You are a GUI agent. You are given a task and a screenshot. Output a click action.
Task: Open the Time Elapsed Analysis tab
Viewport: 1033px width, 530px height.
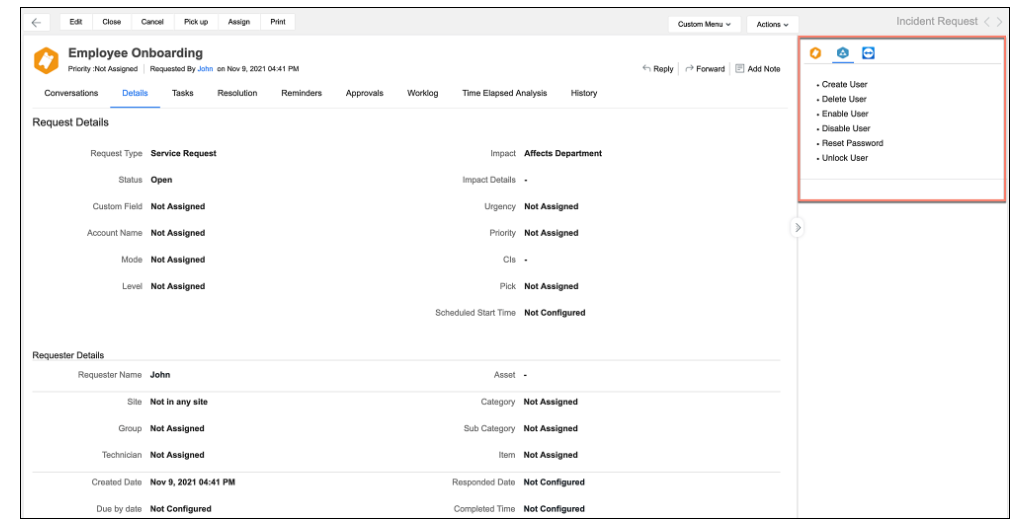(x=505, y=93)
